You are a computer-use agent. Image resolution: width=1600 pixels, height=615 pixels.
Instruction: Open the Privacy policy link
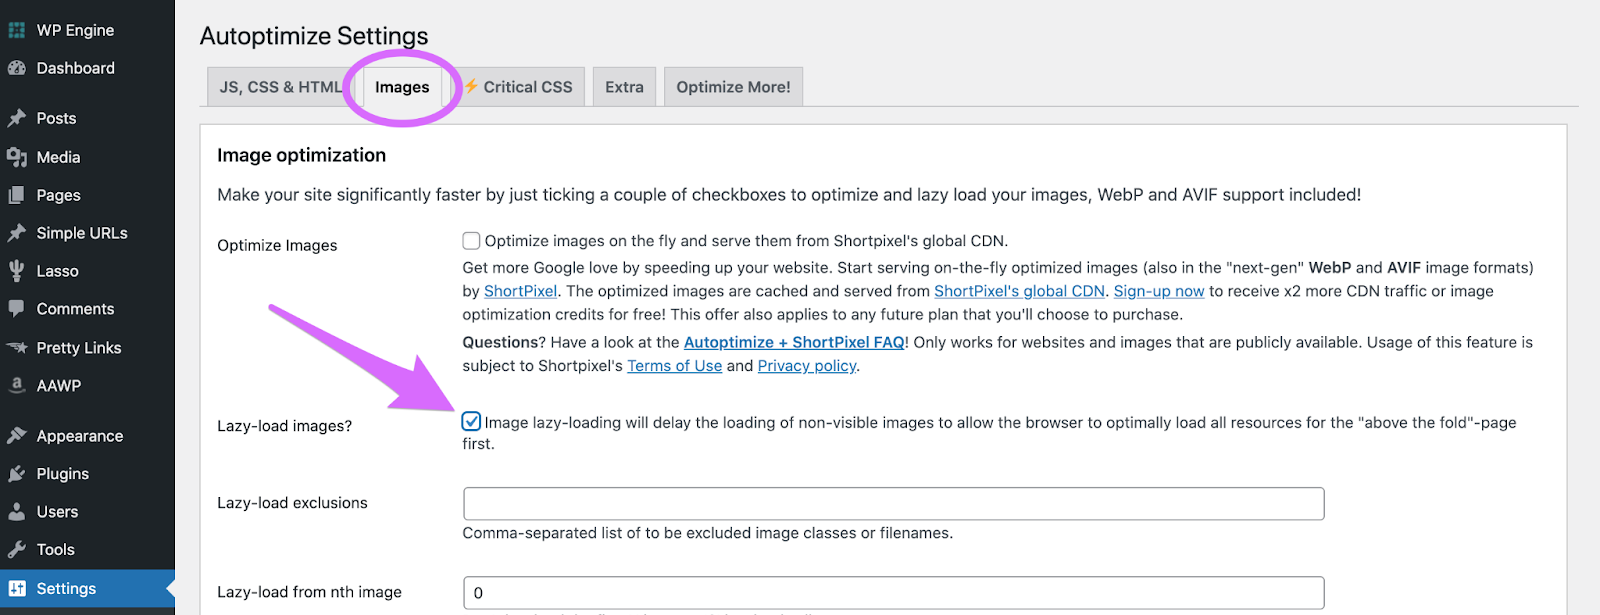click(807, 366)
